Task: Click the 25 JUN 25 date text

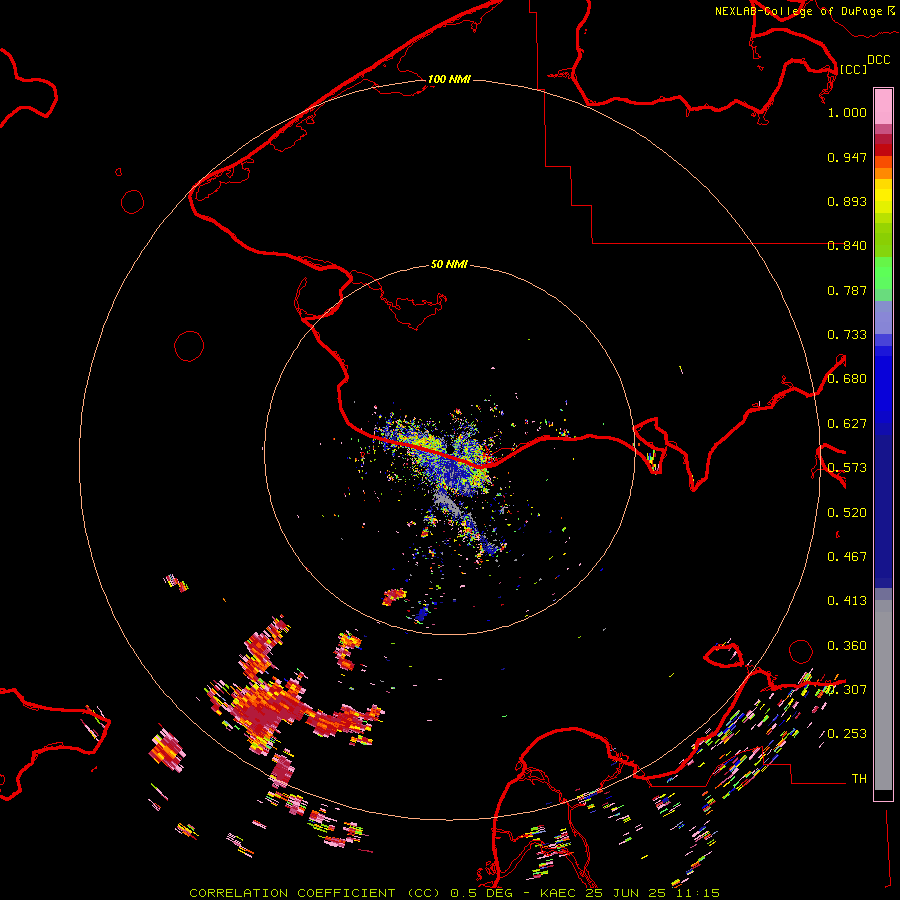Action: [626, 893]
